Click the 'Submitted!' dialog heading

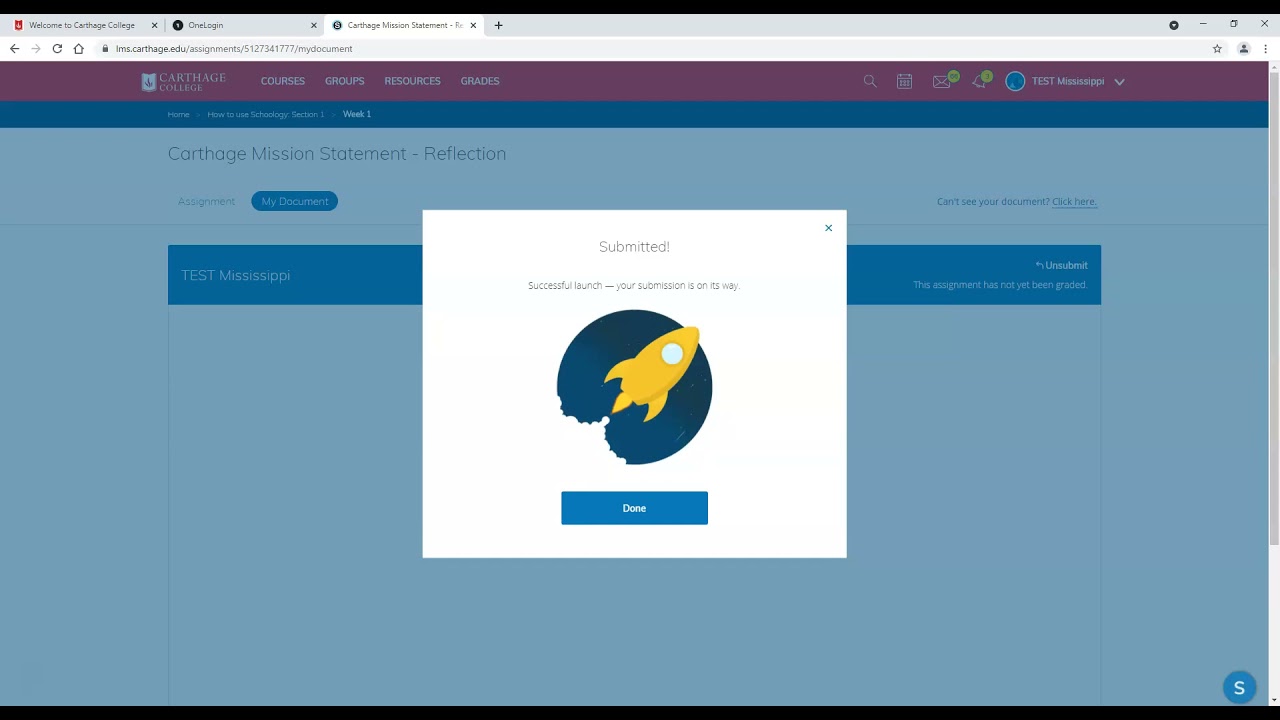pyautogui.click(x=634, y=246)
